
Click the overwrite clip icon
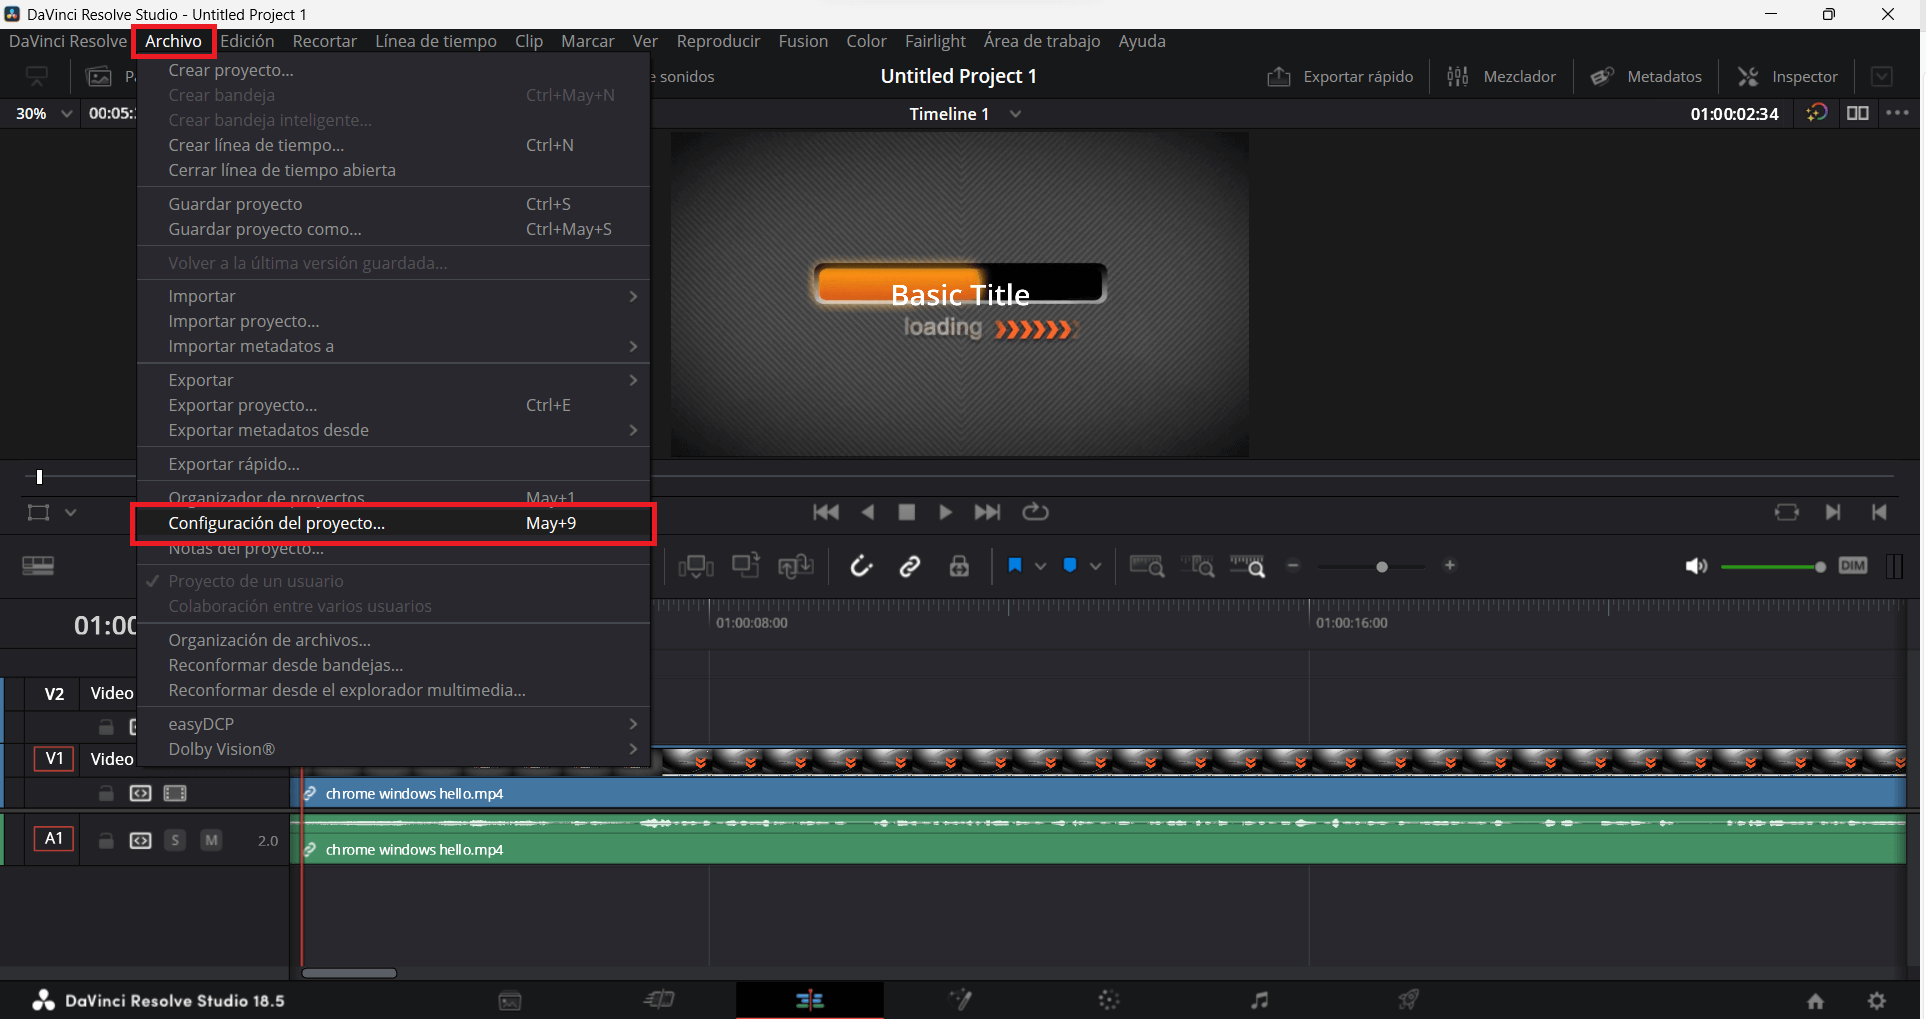tap(746, 566)
